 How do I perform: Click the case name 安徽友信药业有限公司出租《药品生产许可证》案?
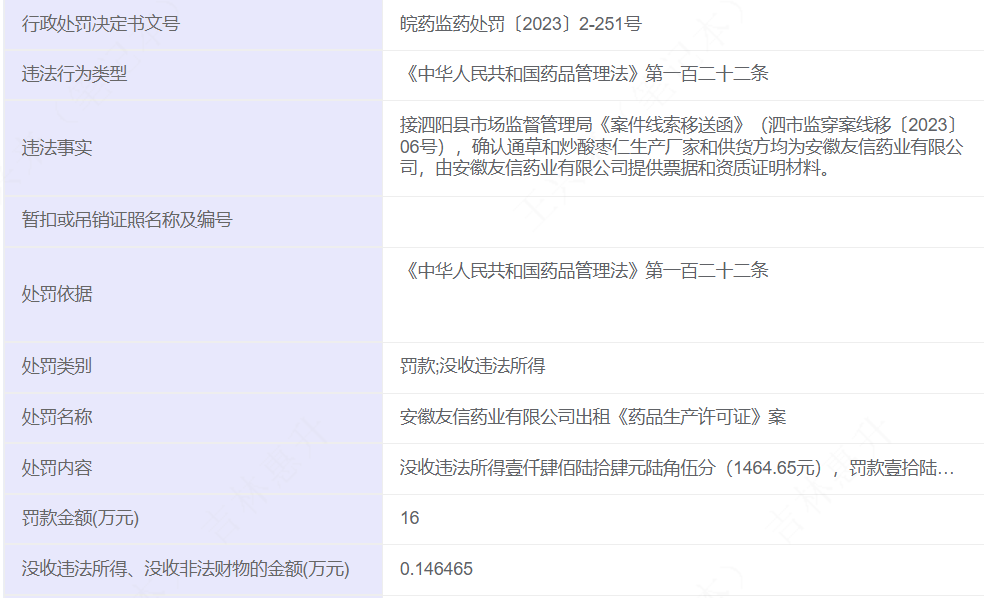pos(592,417)
